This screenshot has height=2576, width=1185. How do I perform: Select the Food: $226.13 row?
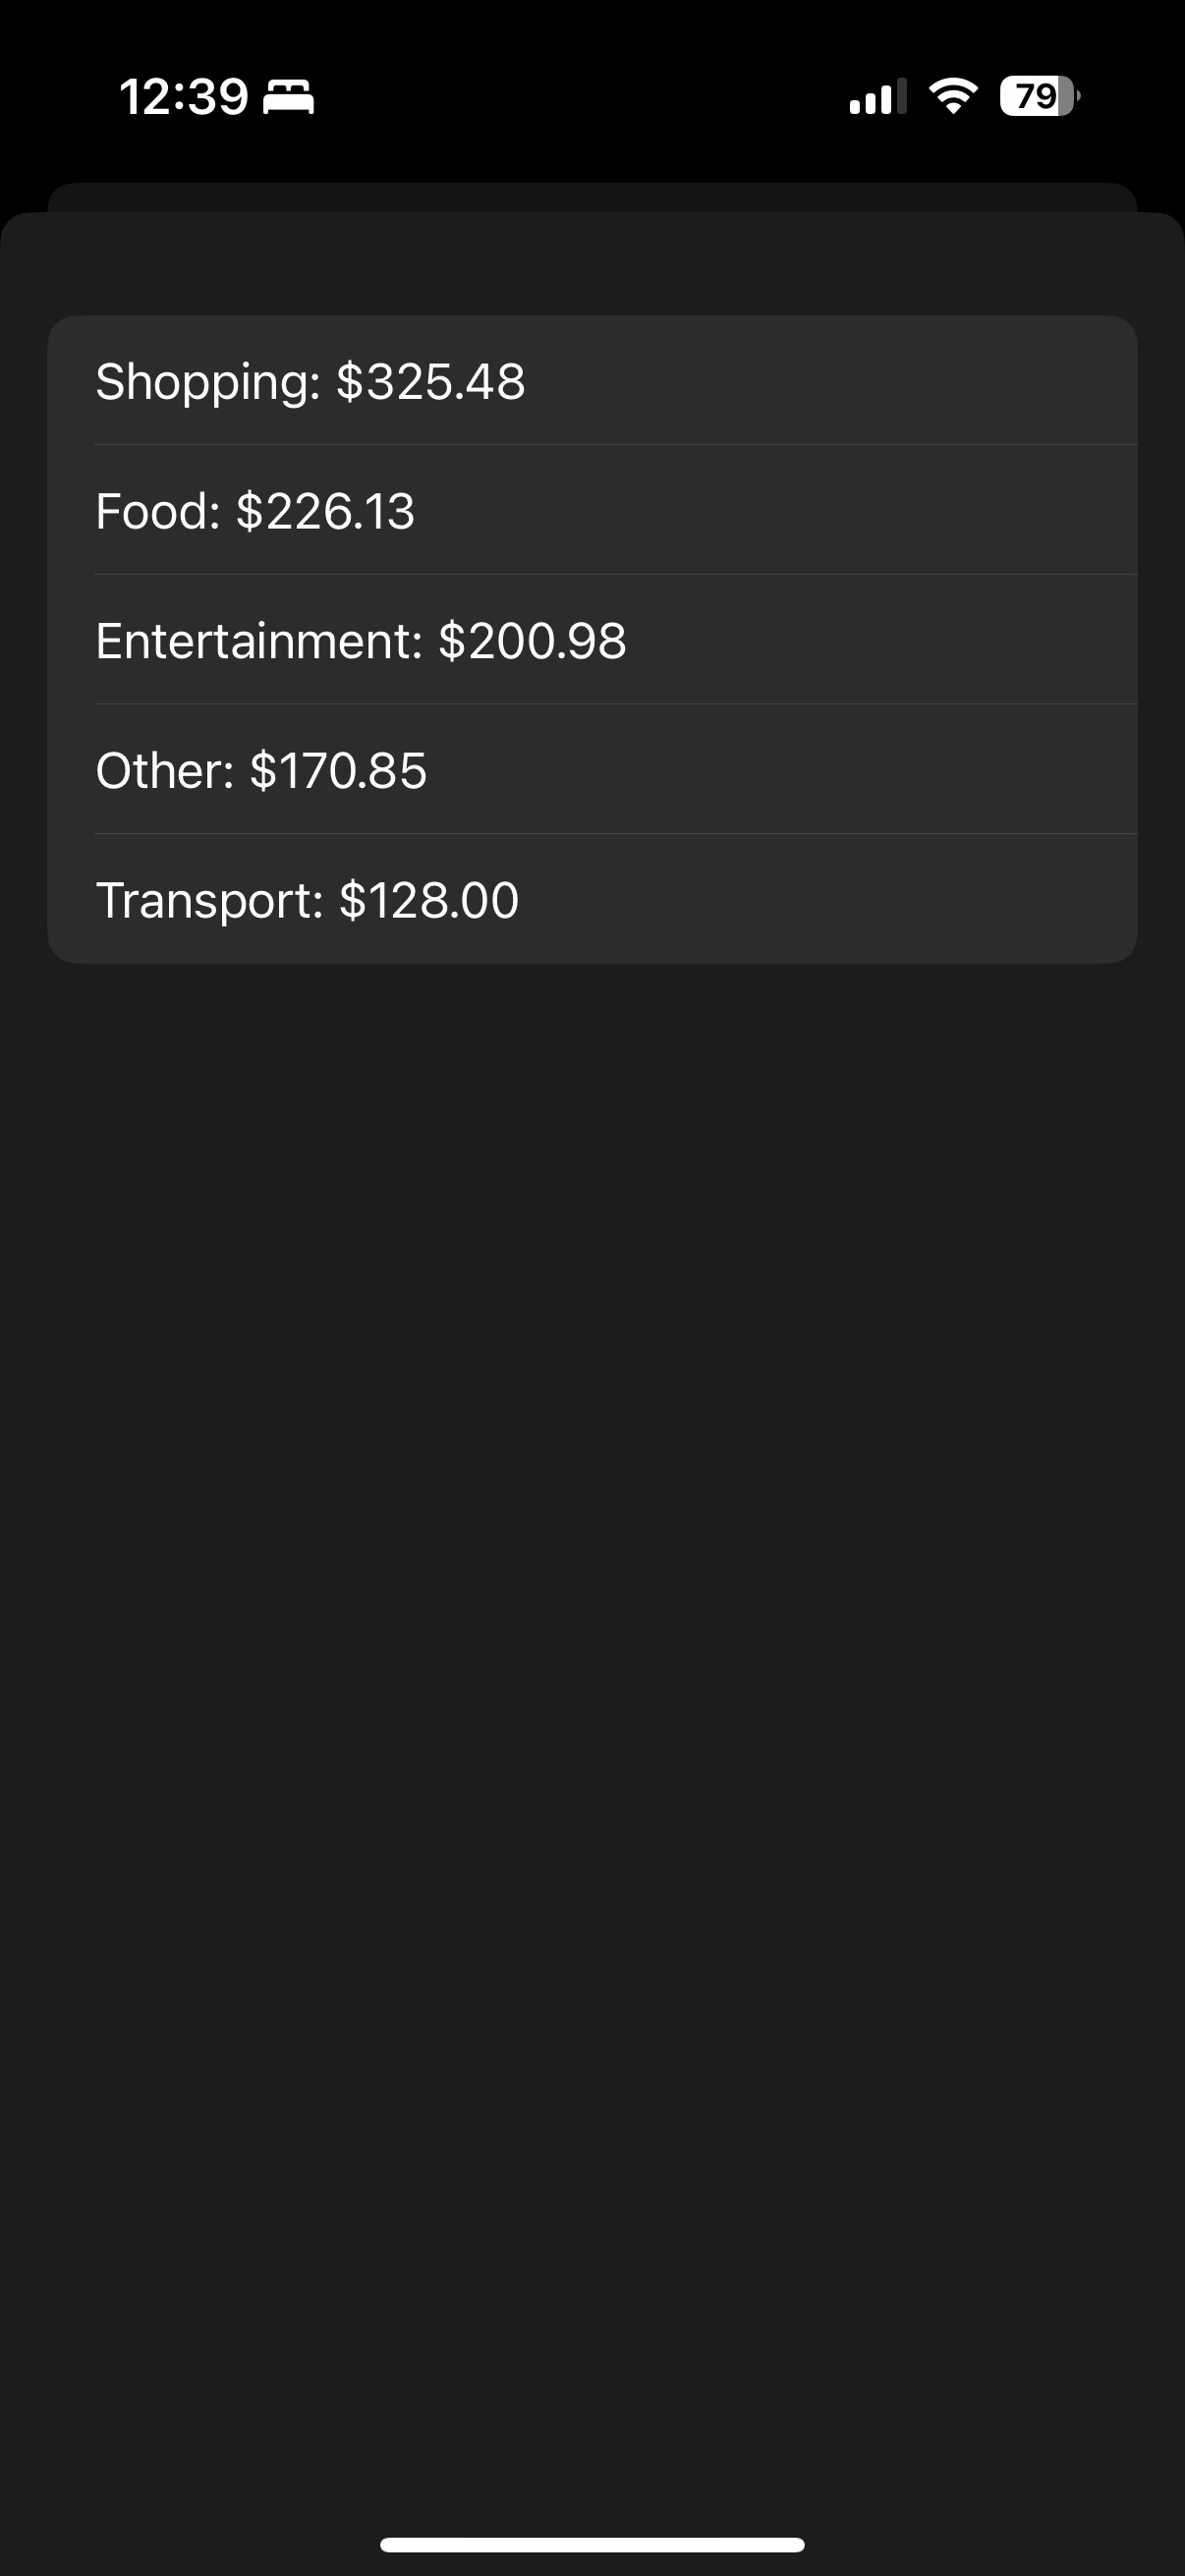pos(592,510)
